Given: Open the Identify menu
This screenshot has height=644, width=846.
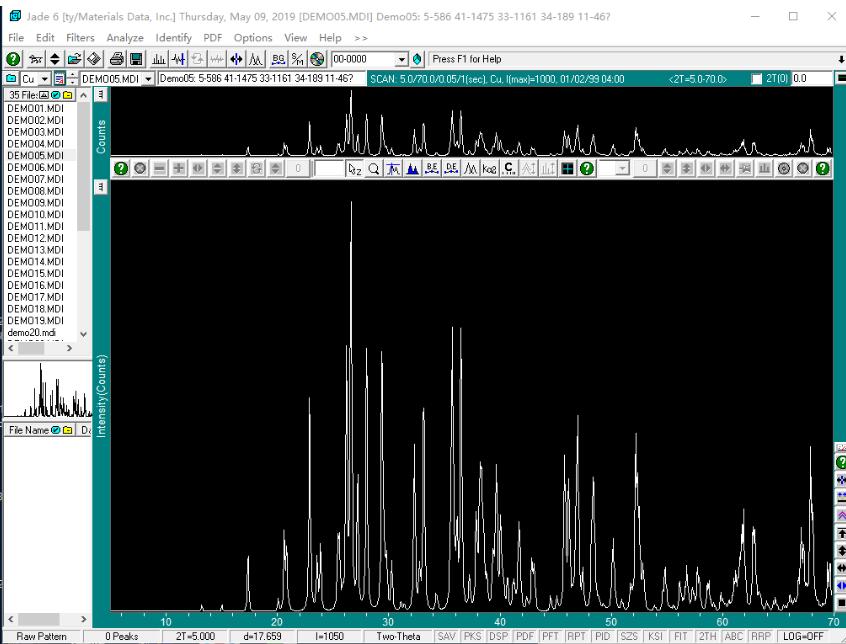Looking at the screenshot, I should click(174, 37).
